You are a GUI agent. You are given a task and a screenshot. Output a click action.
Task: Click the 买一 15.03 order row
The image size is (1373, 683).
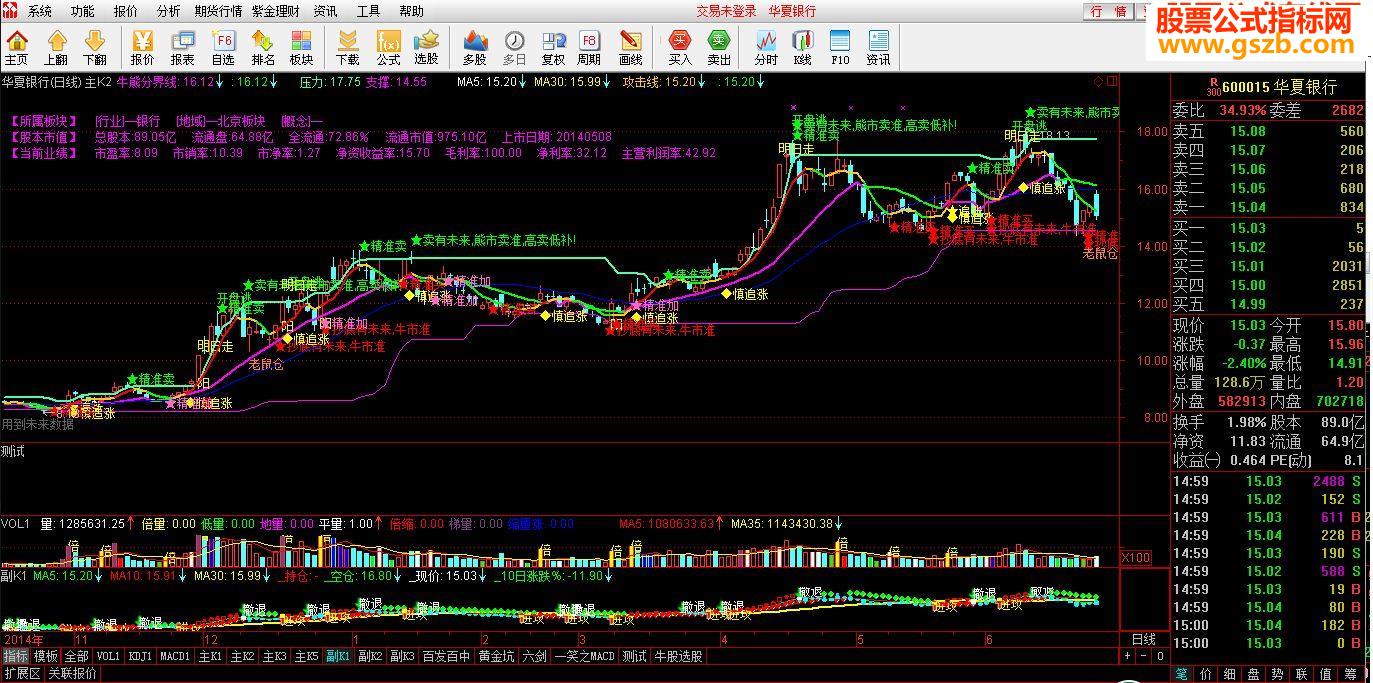[1268, 228]
